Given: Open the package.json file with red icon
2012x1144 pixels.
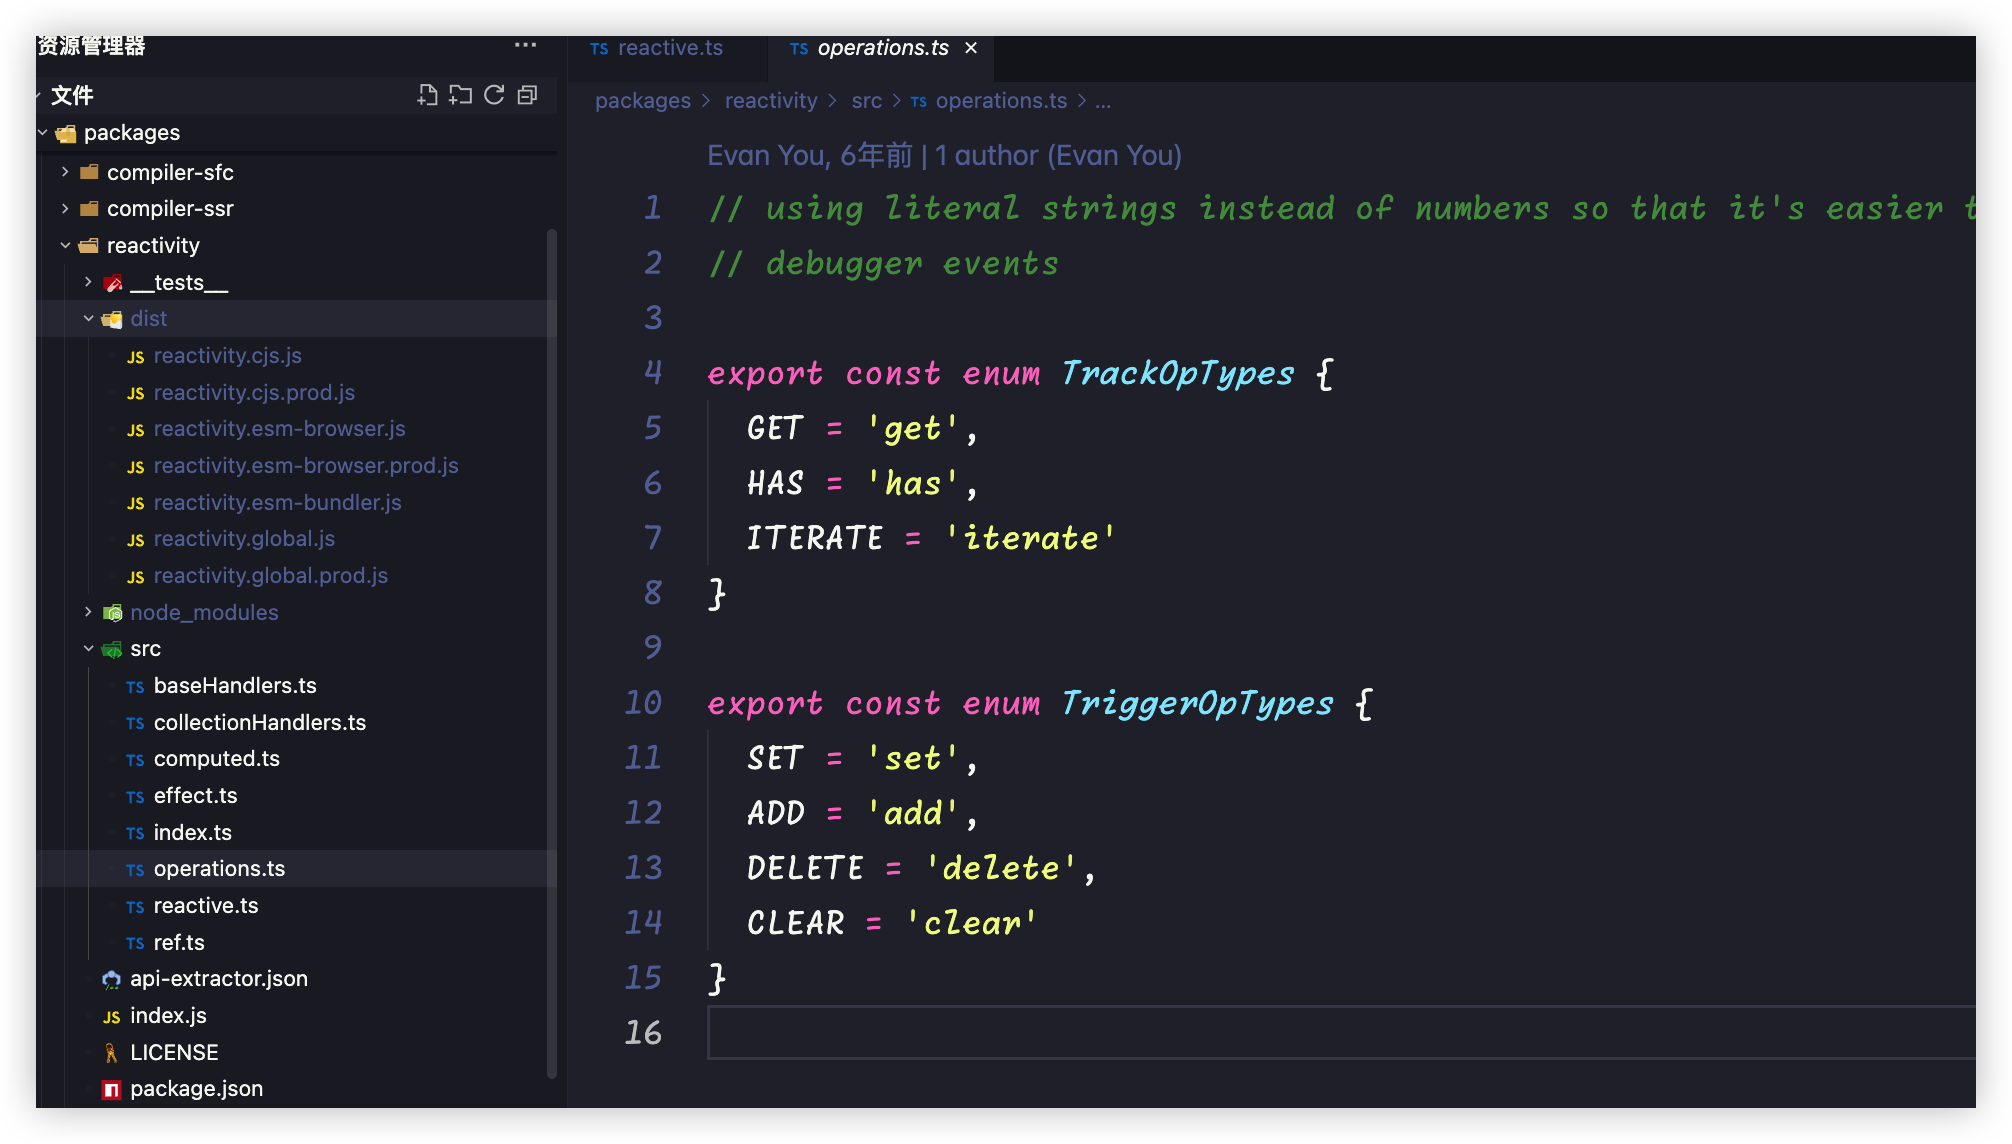Looking at the screenshot, I should coord(196,1089).
